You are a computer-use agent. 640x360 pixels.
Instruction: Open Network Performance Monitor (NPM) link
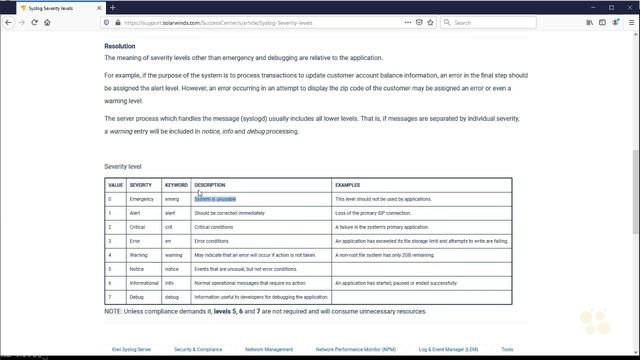356,349
